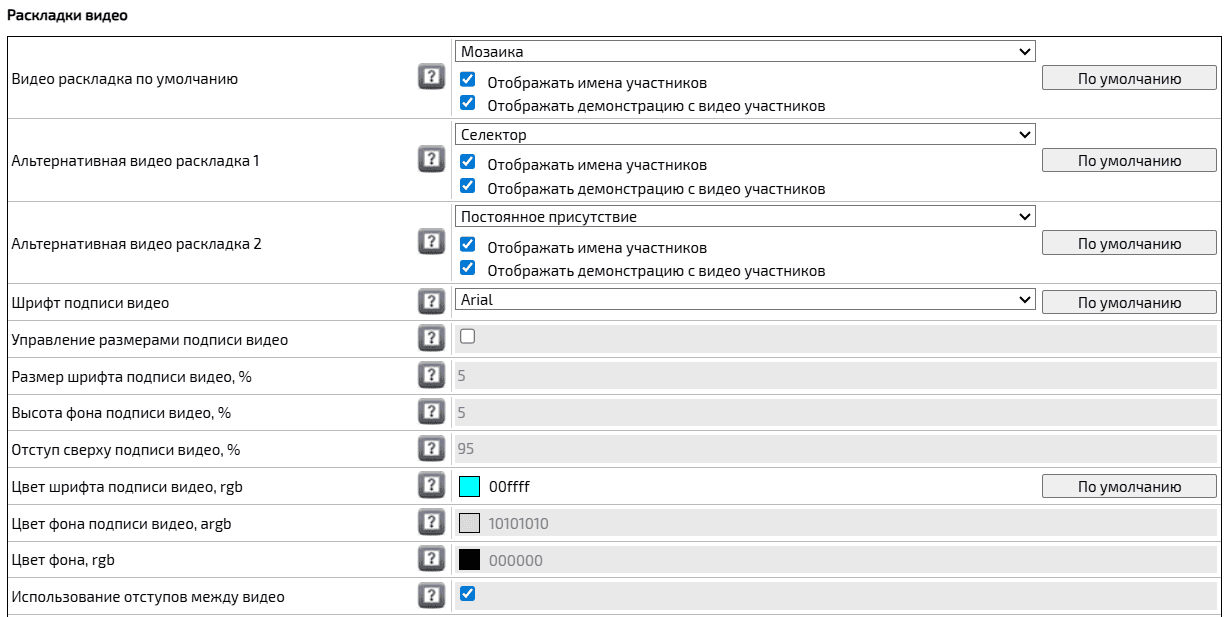The image size is (1226, 617).
Task: Open help for Размер шрифта подписи видео
Action: tap(431, 375)
